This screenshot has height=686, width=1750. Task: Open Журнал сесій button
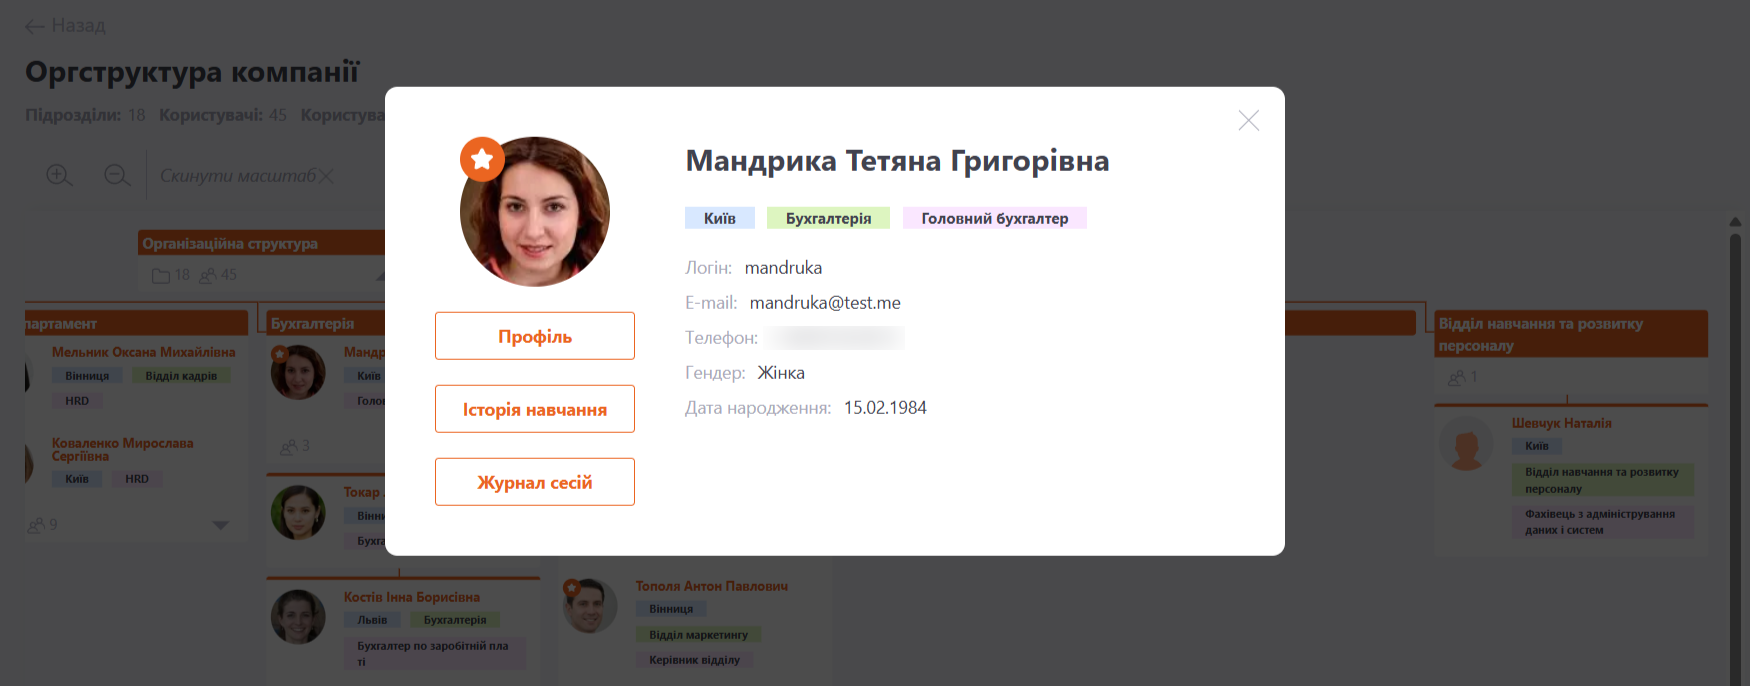535,483
